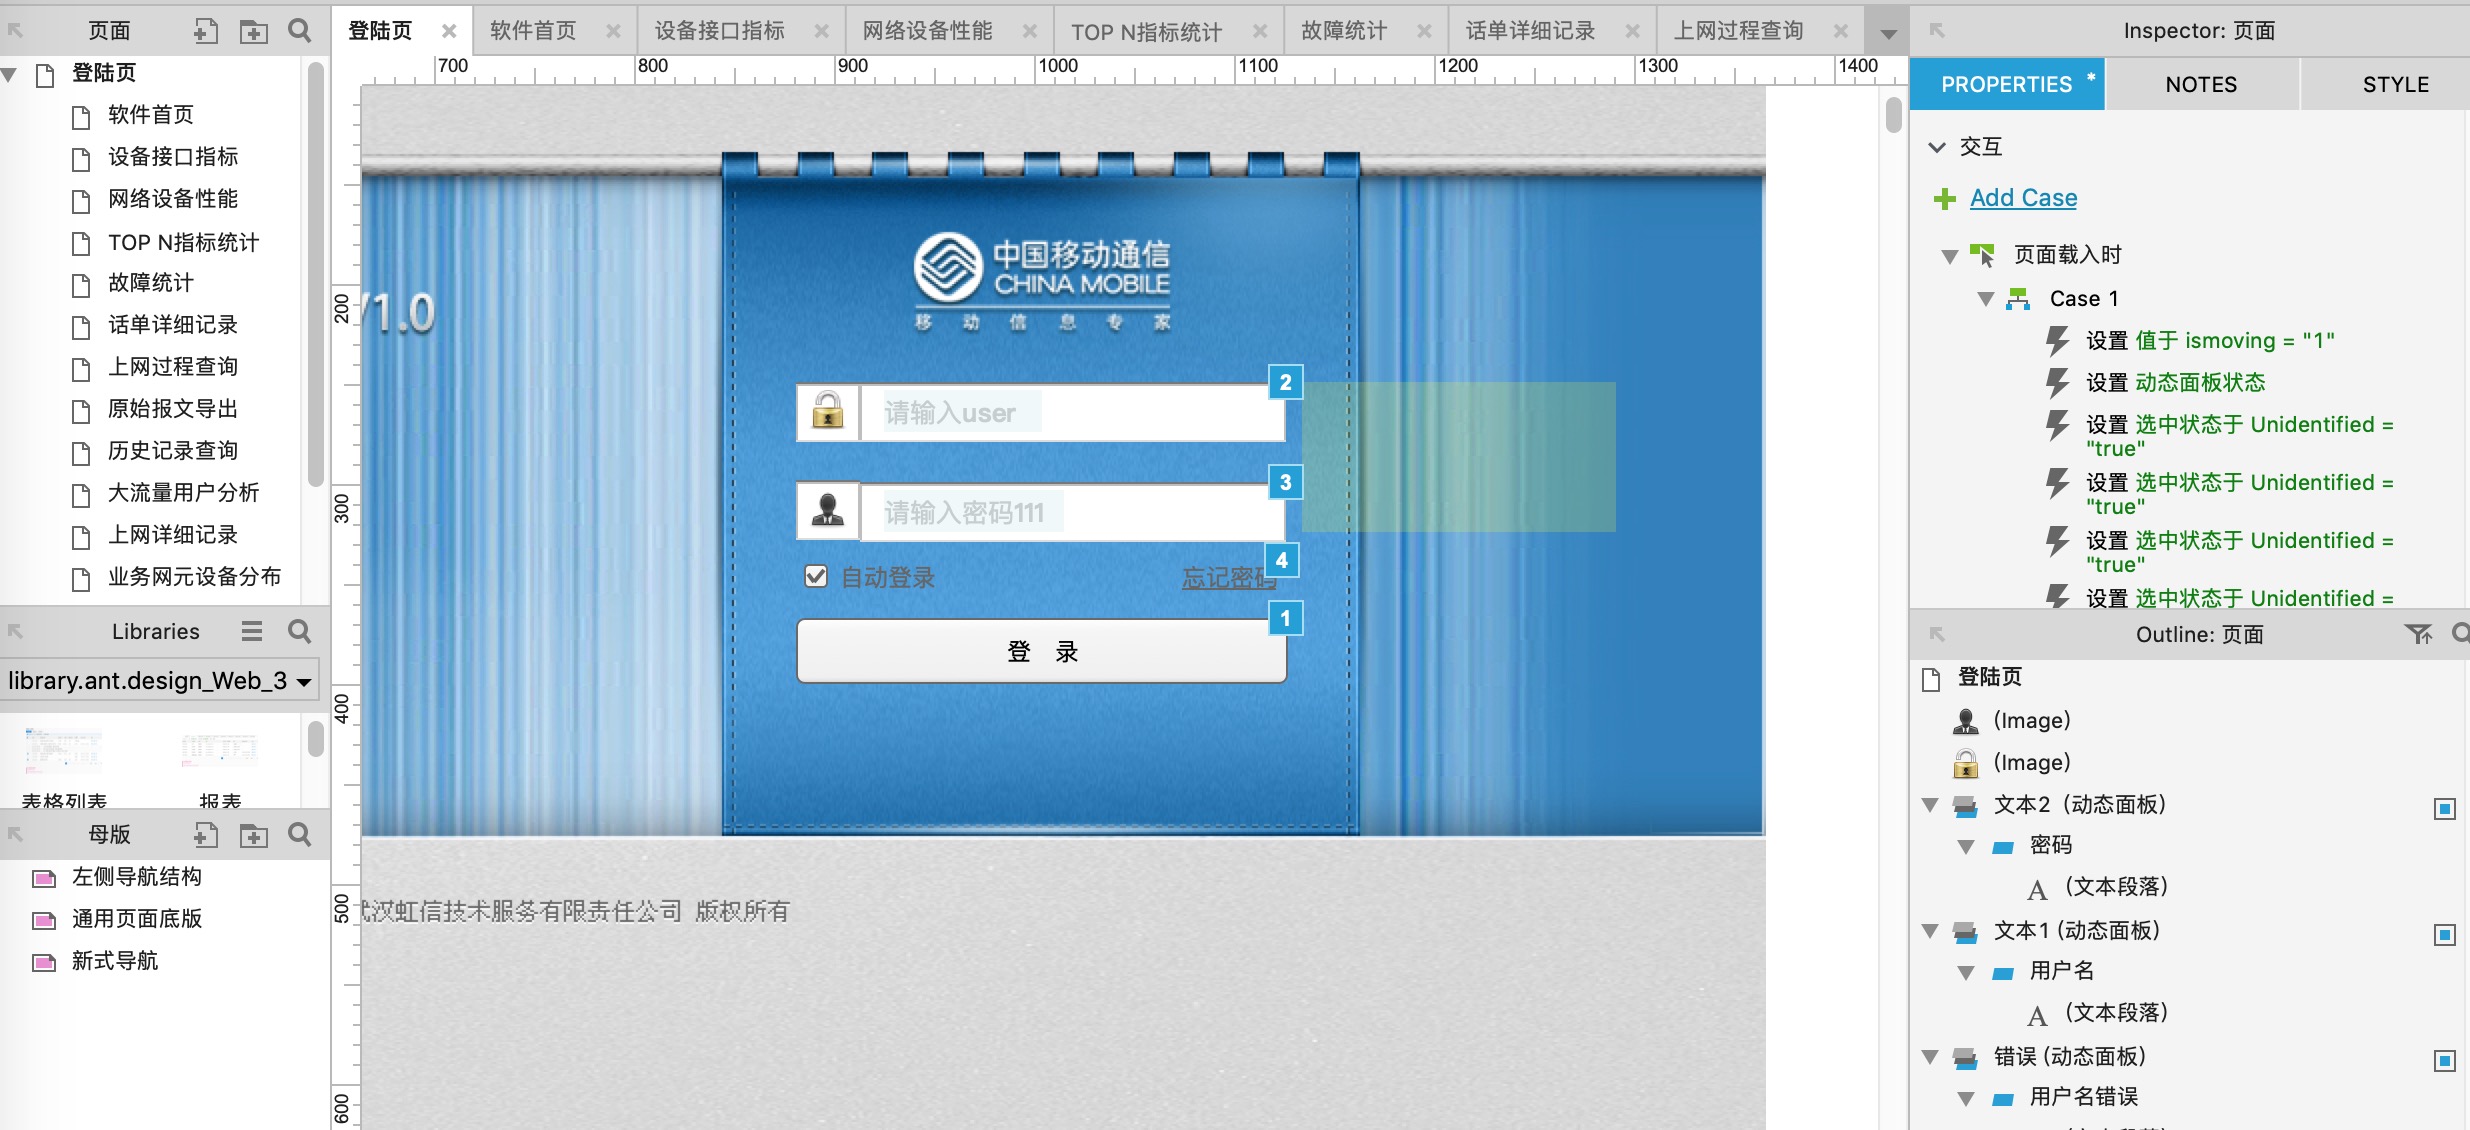Collapse the 登陆页 tree node
The height and width of the screenshot is (1130, 2470).
[x=9, y=74]
